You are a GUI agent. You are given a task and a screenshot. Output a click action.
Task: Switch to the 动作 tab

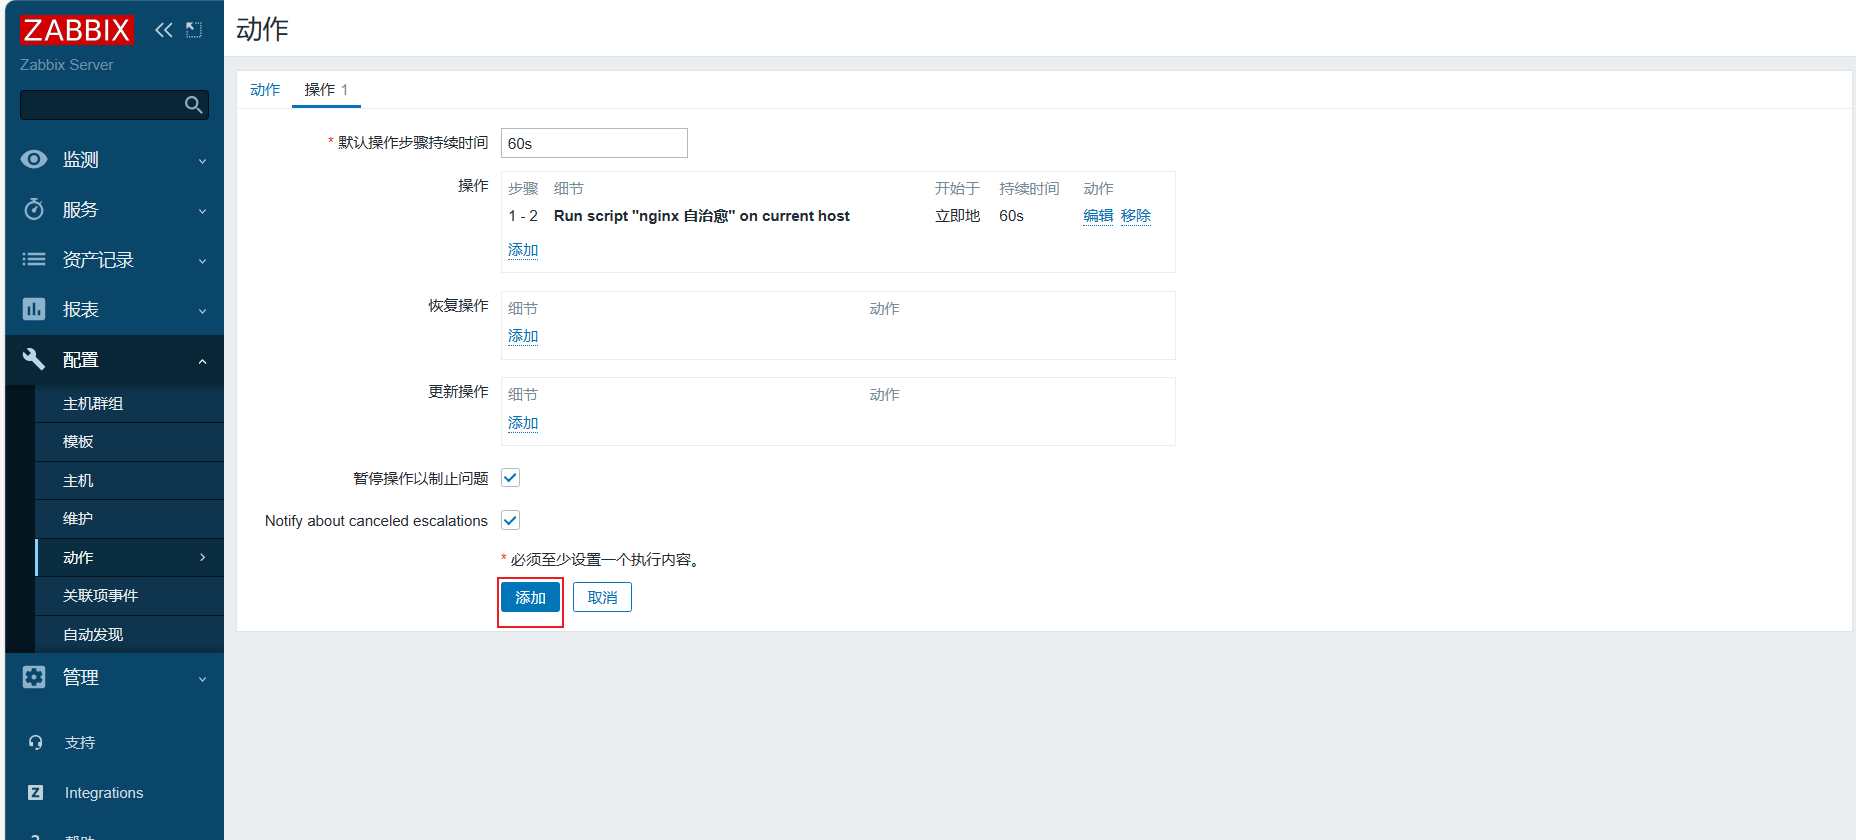click(x=265, y=89)
